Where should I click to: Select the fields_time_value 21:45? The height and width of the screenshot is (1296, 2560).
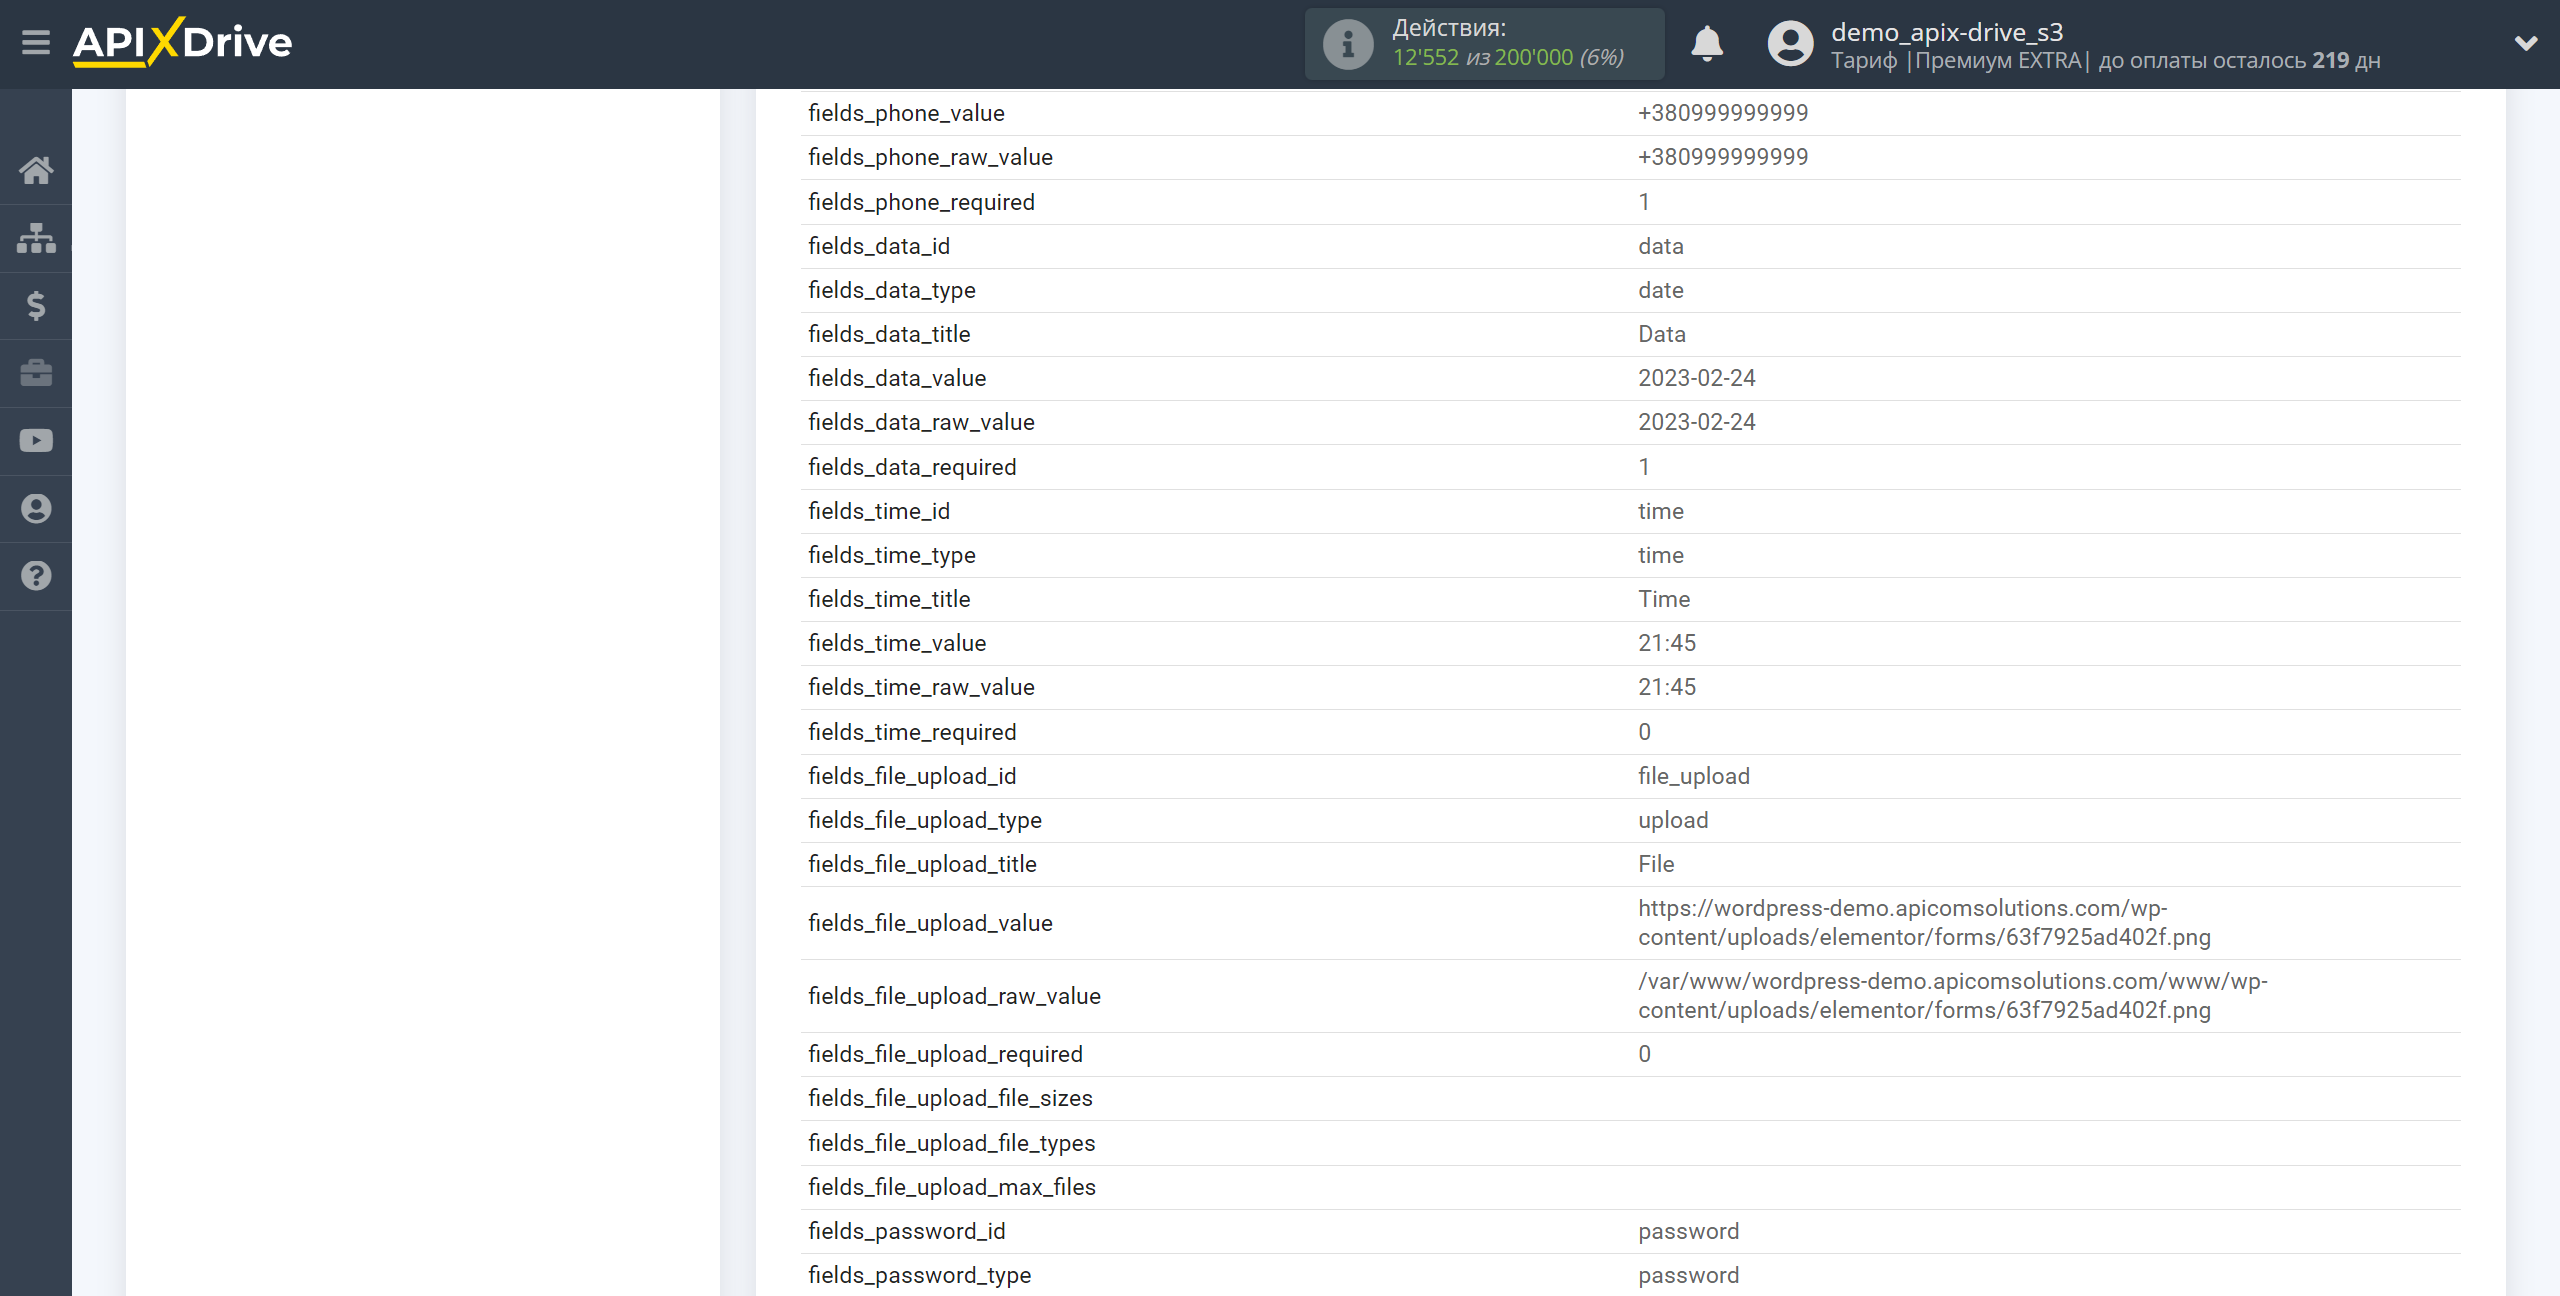click(x=1667, y=643)
